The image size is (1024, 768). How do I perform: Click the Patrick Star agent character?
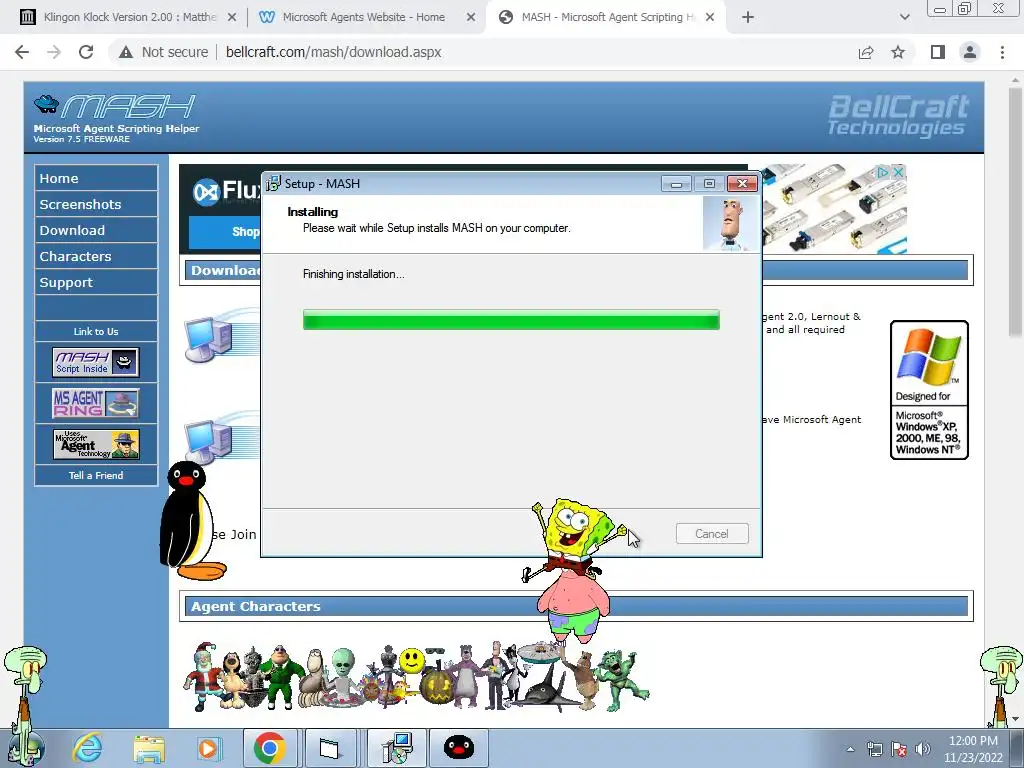(x=575, y=604)
